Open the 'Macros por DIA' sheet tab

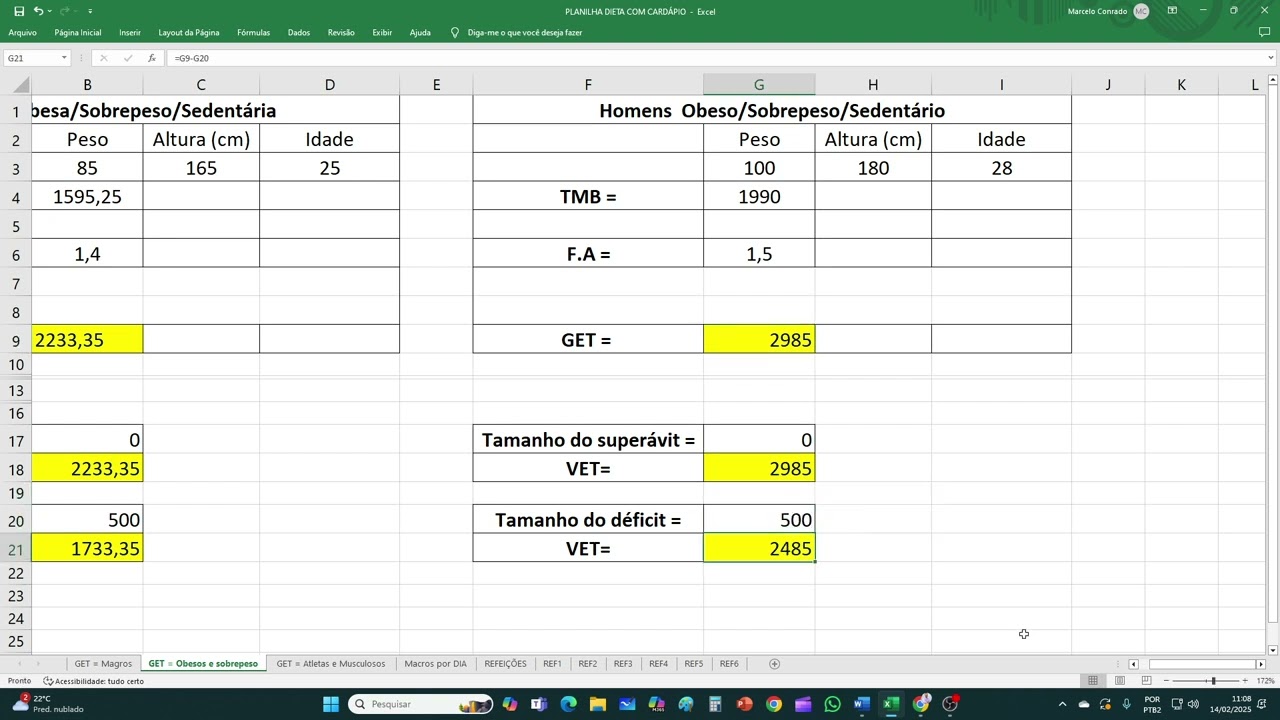435,664
